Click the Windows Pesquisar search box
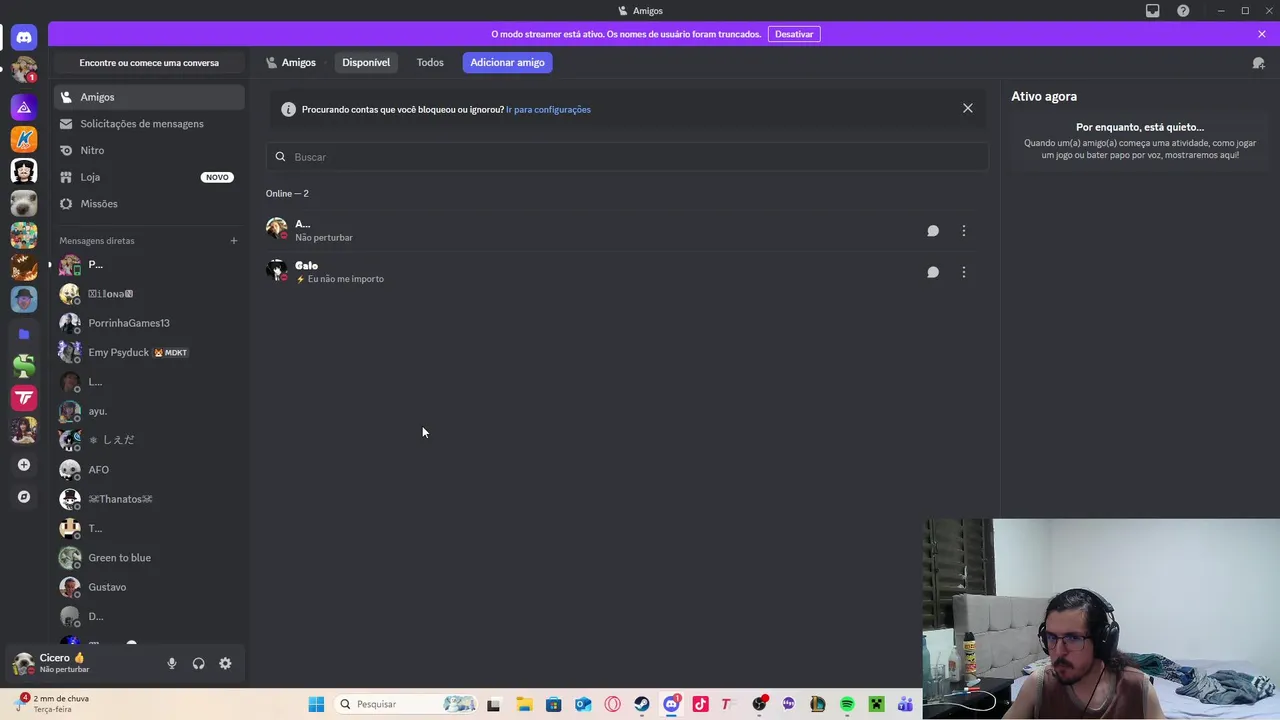This screenshot has width=1280, height=720. pos(405,704)
